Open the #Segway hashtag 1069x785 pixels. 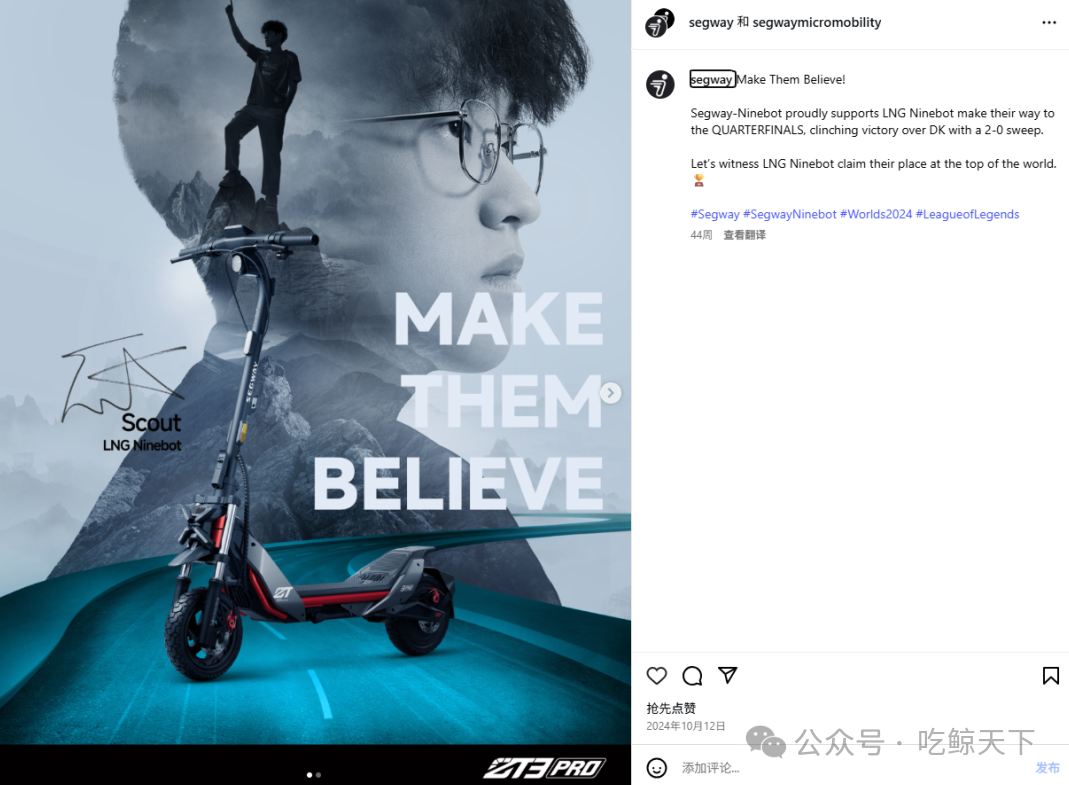pos(715,214)
